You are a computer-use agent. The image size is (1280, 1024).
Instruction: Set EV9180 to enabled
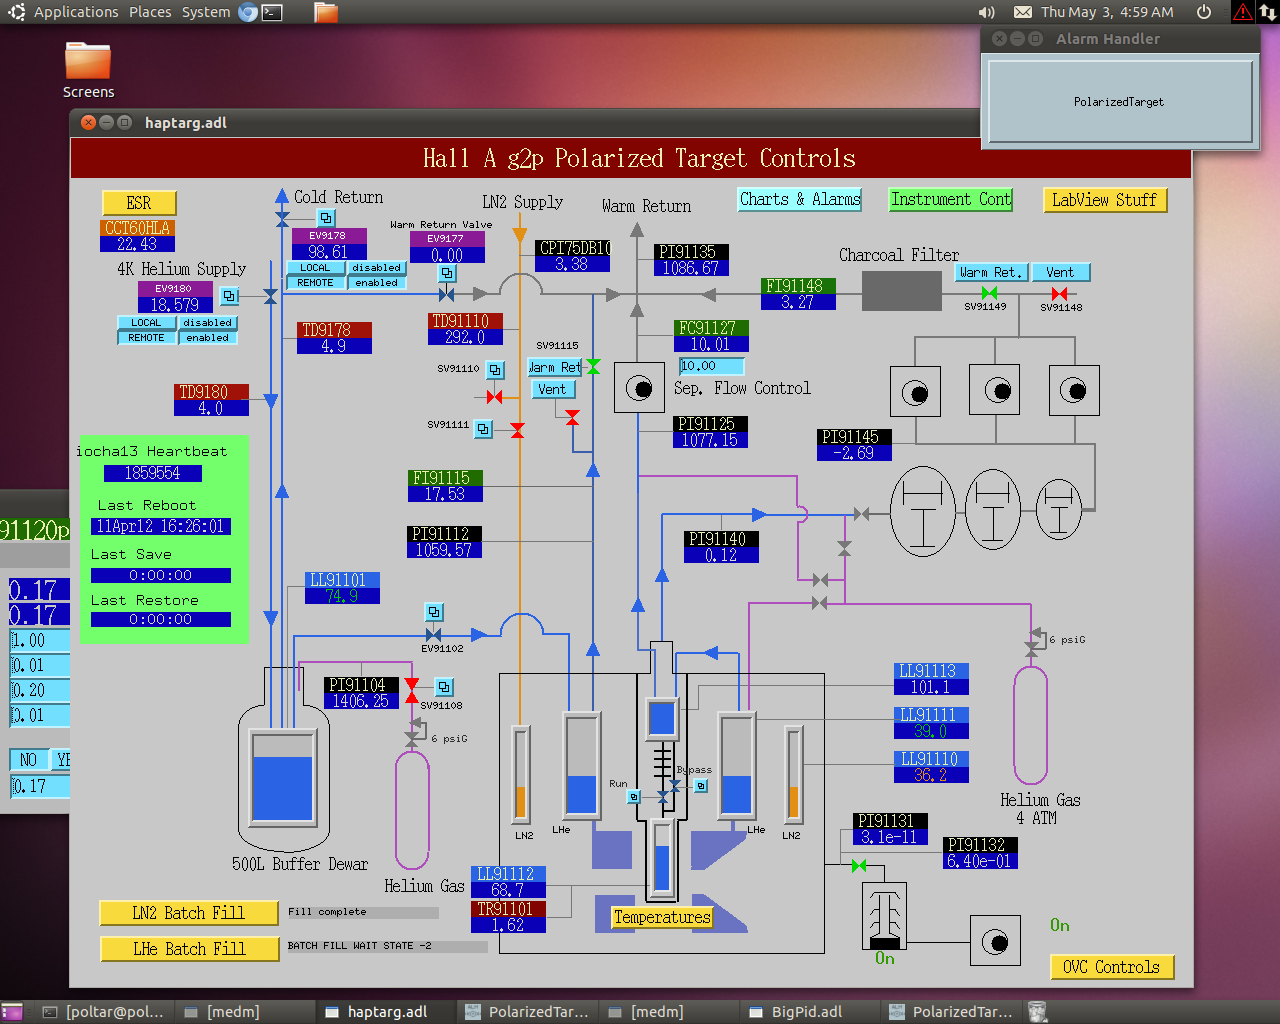[207, 338]
